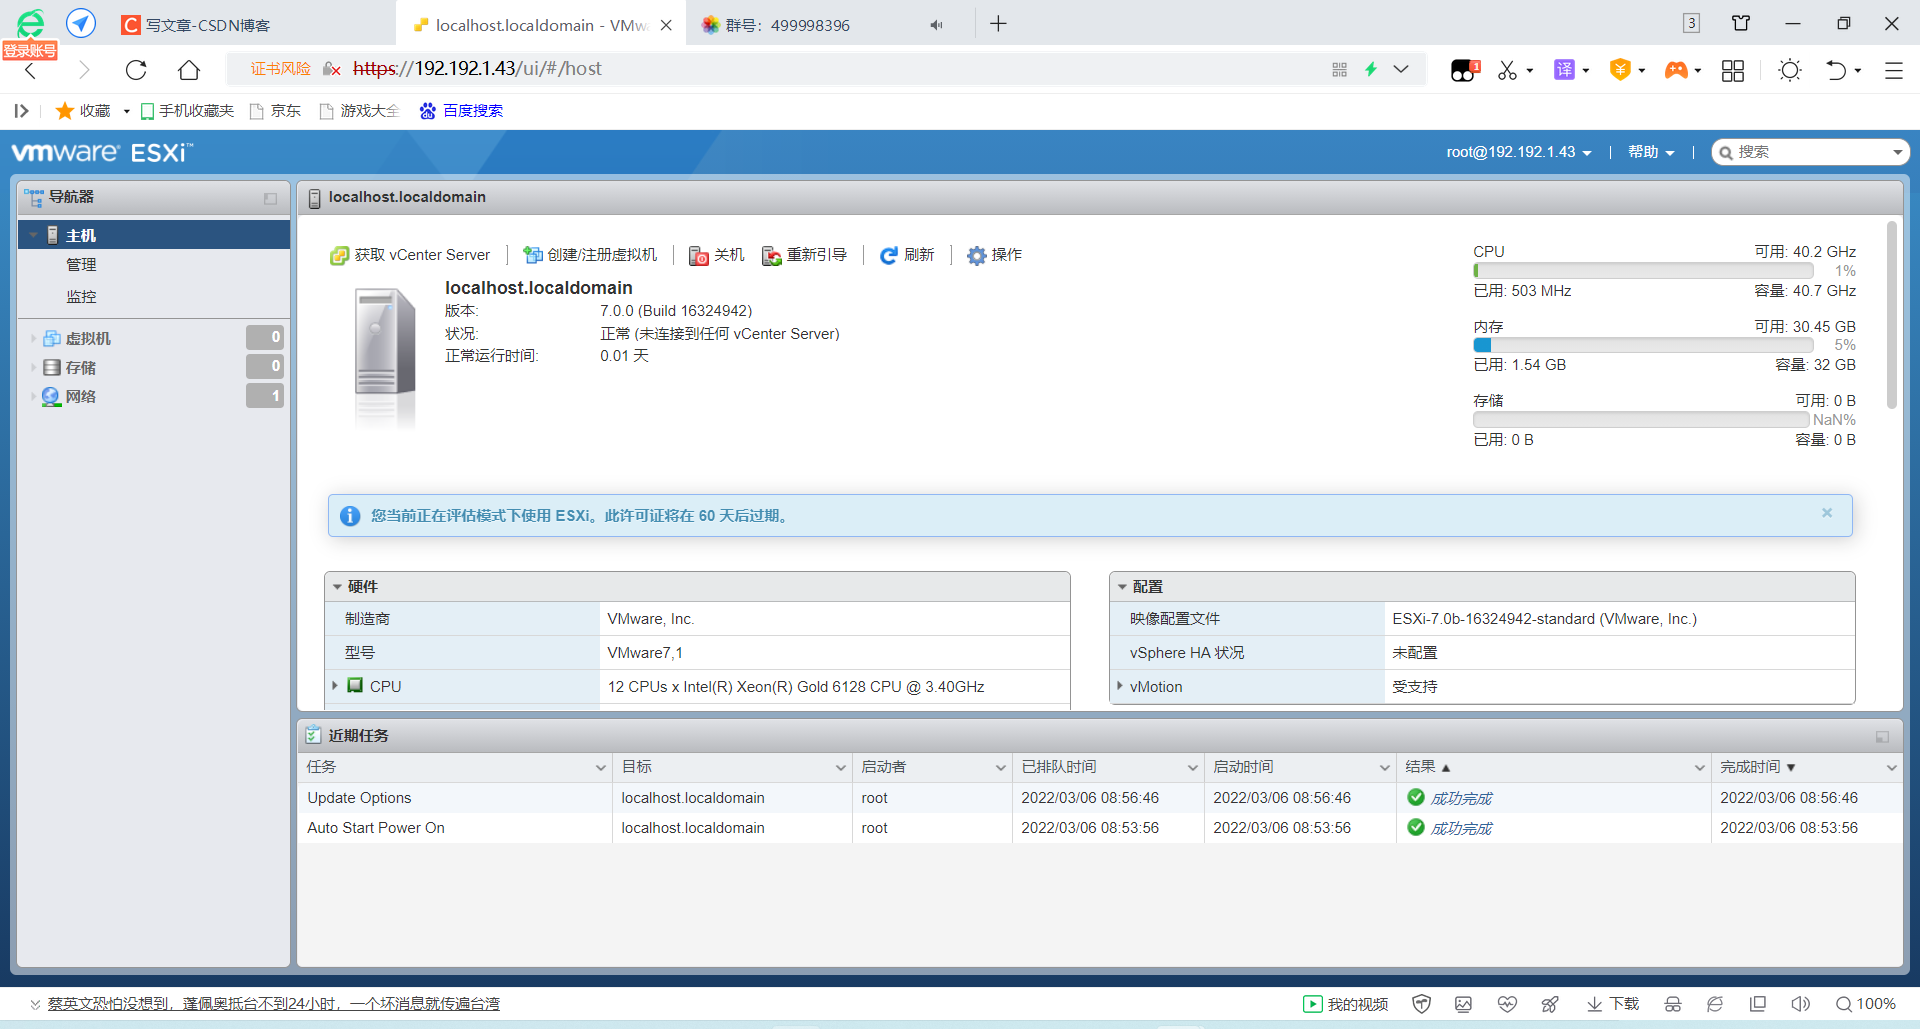The image size is (1920, 1029).
Task: Click the address bar URL
Action: [478, 69]
